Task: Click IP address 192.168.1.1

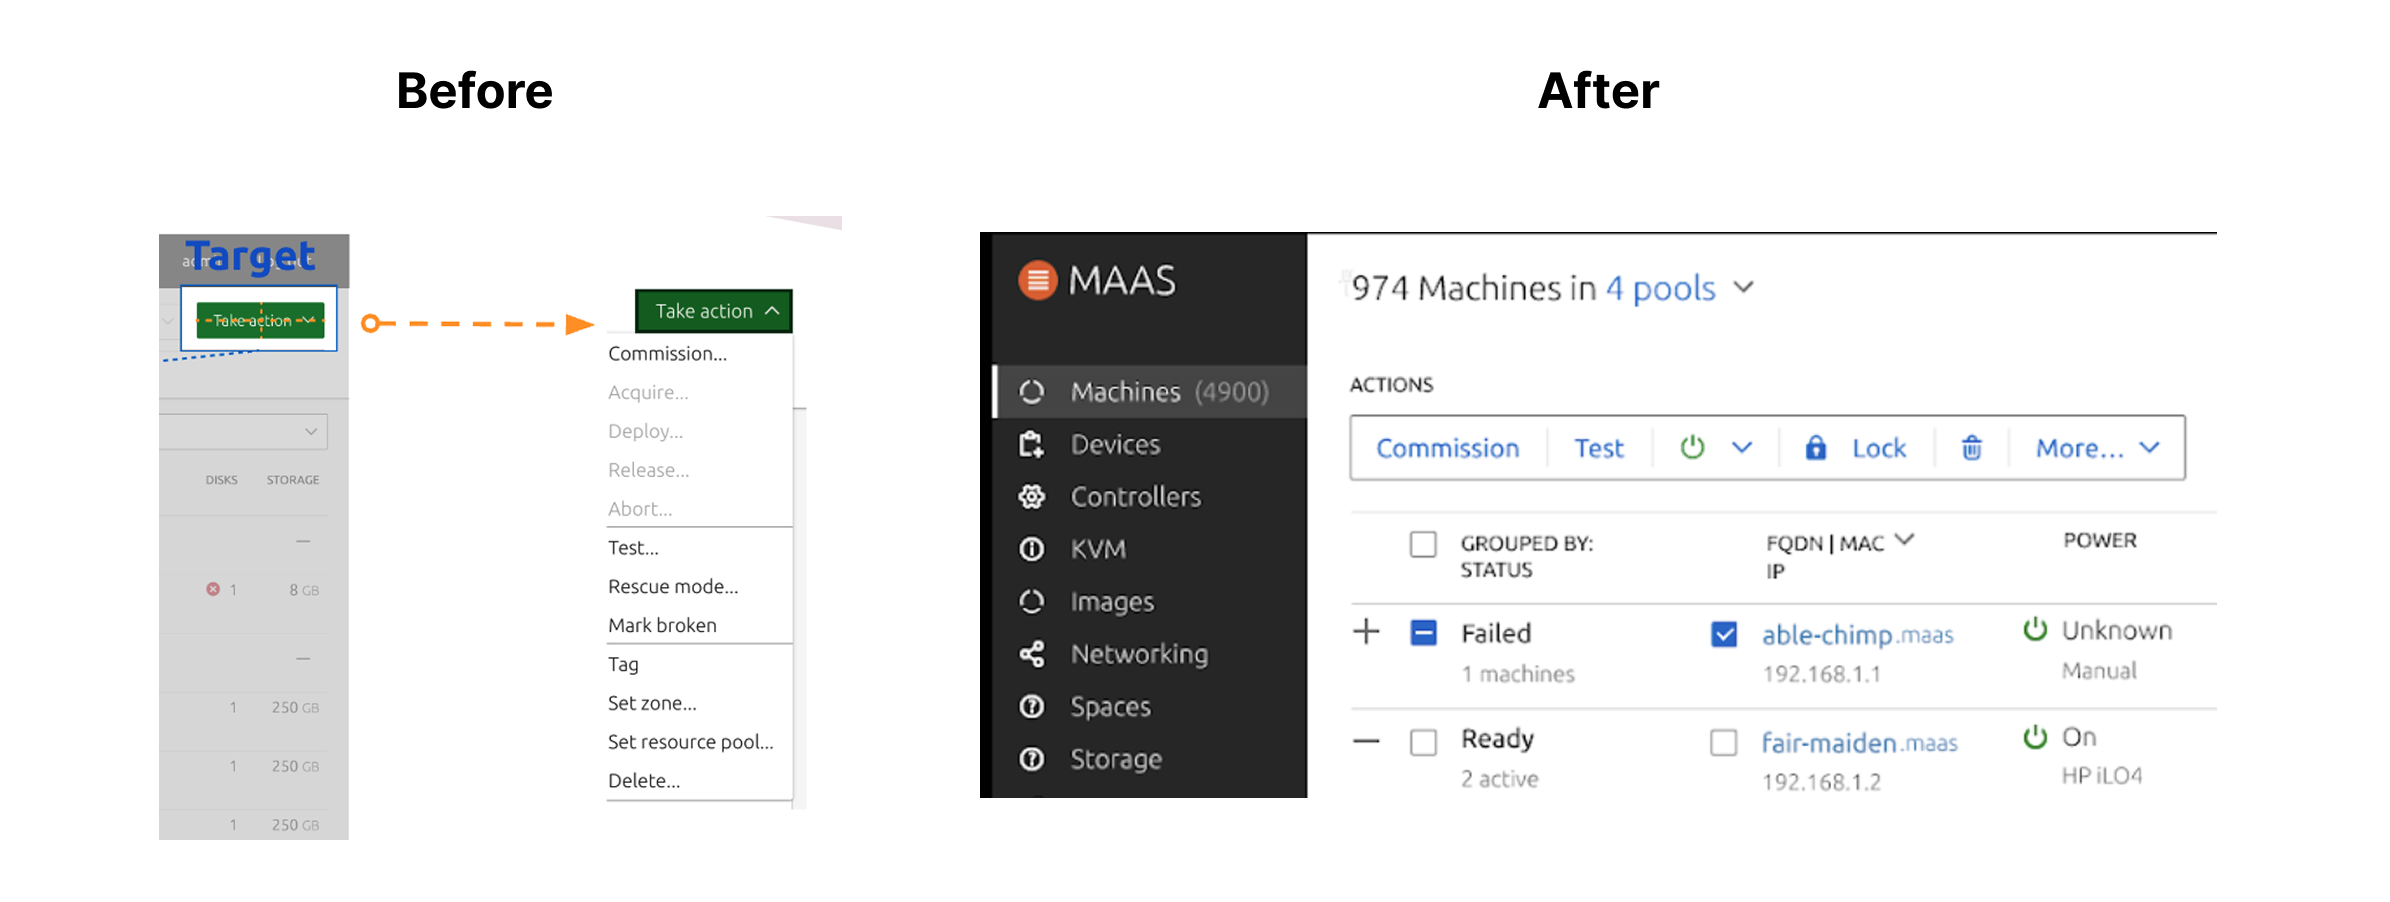Action: coord(1821,674)
